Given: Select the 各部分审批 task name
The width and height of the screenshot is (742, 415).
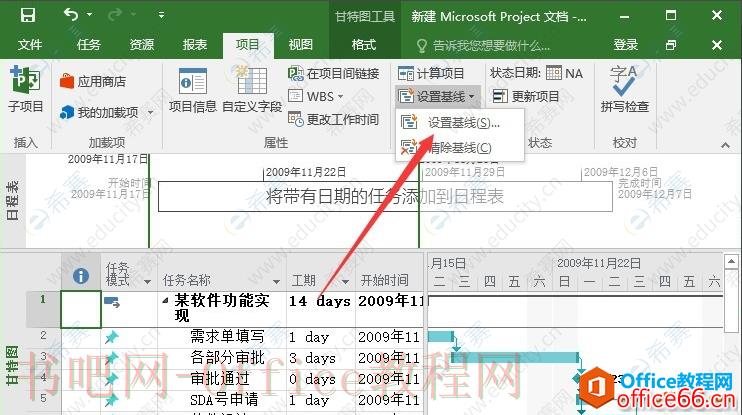Looking at the screenshot, I should tap(227, 357).
